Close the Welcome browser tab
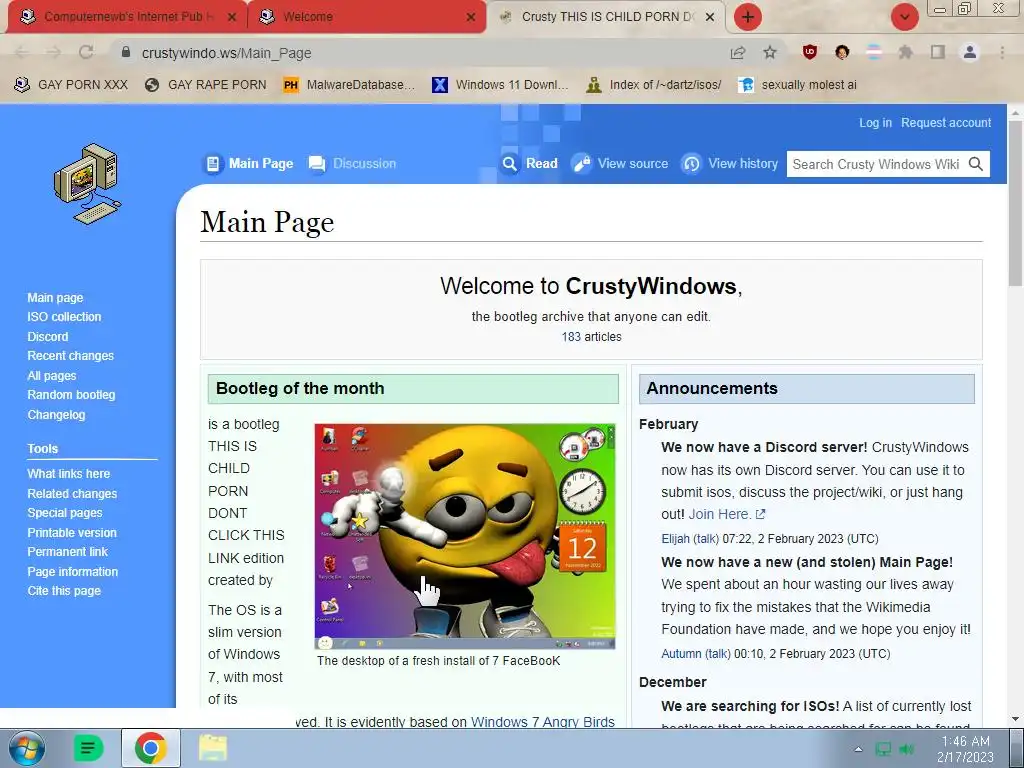 coord(471,17)
